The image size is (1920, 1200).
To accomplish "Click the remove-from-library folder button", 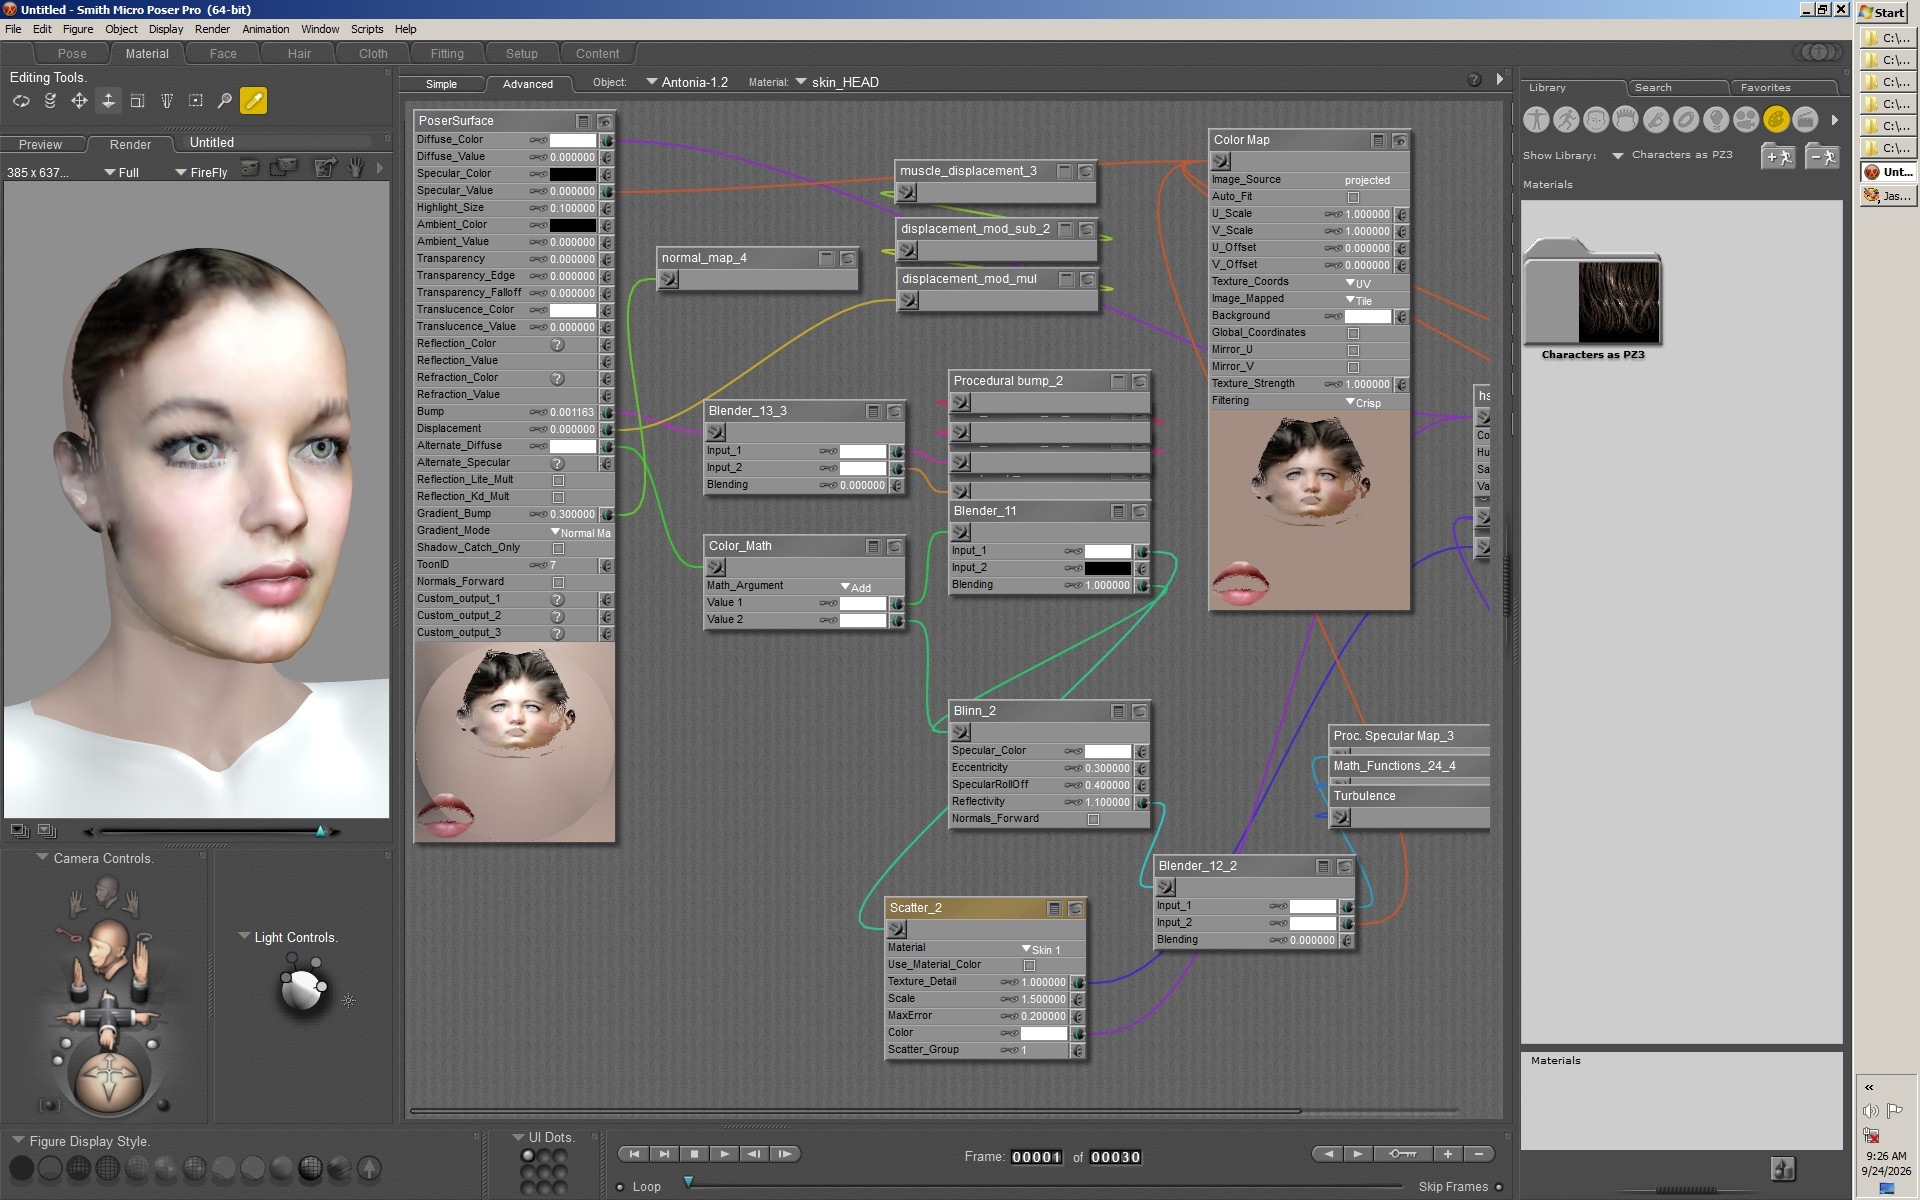I will pos(1823,156).
